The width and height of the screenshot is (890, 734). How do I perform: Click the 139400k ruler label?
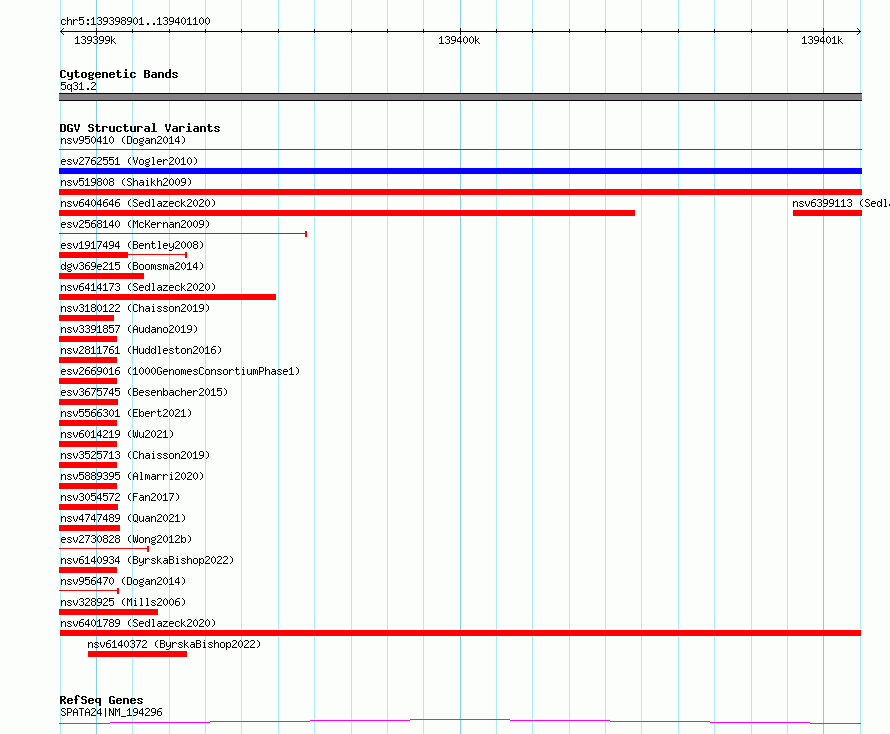[x=459, y=40]
